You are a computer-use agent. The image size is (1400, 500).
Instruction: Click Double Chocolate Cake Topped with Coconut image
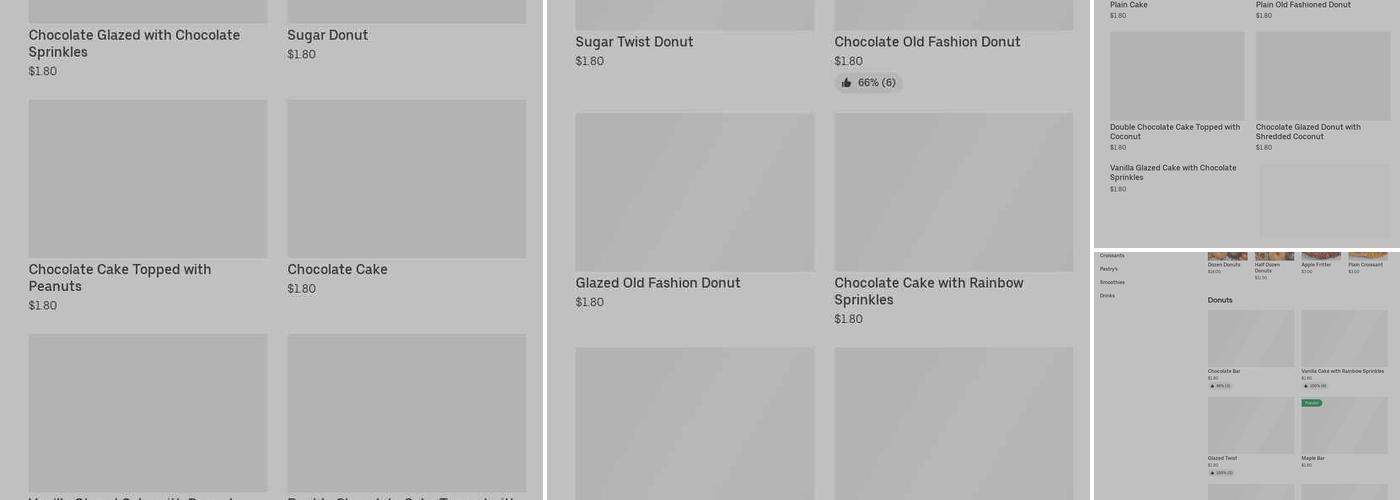1177,76
